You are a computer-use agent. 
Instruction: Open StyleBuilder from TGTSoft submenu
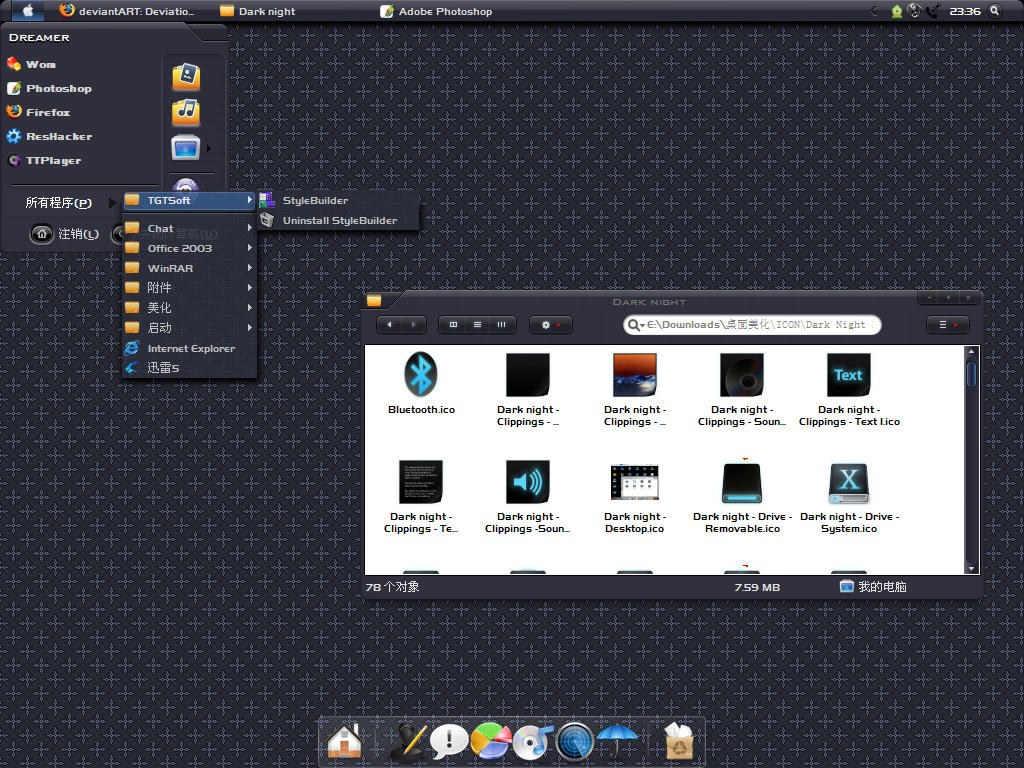pos(338,200)
